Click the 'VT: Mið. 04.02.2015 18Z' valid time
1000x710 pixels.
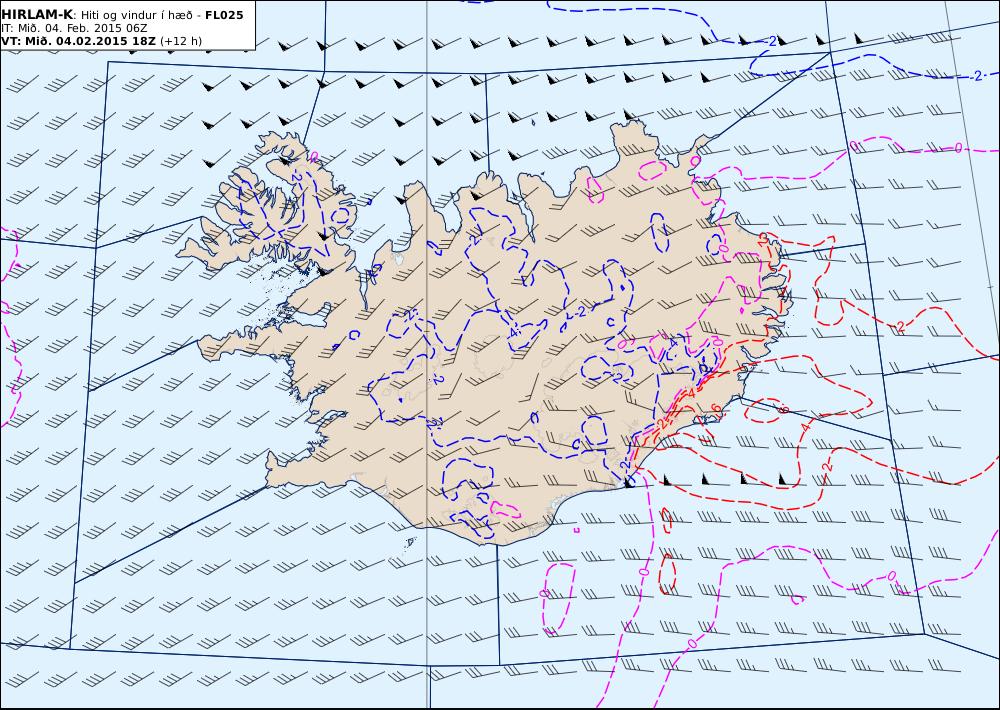click(78, 41)
